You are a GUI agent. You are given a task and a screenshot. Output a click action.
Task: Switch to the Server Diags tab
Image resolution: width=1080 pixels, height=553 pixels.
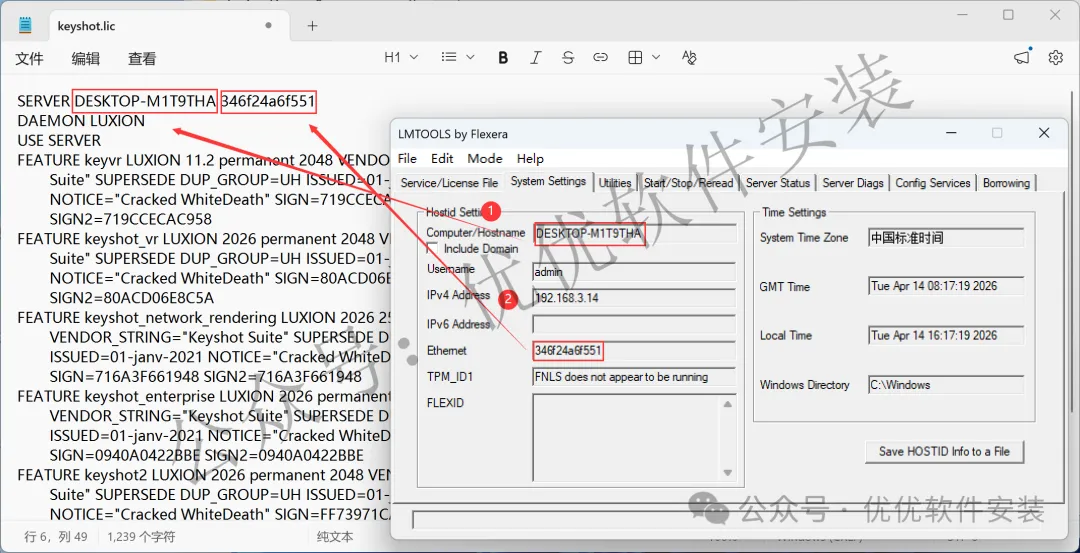coord(853,183)
